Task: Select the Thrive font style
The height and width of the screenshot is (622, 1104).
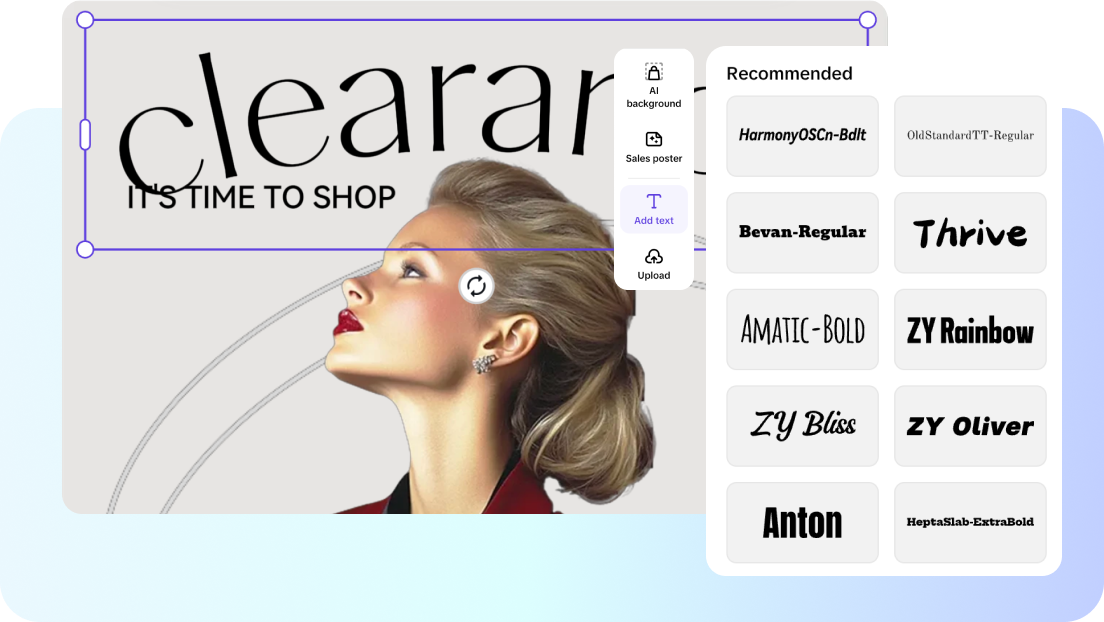Action: [970, 232]
